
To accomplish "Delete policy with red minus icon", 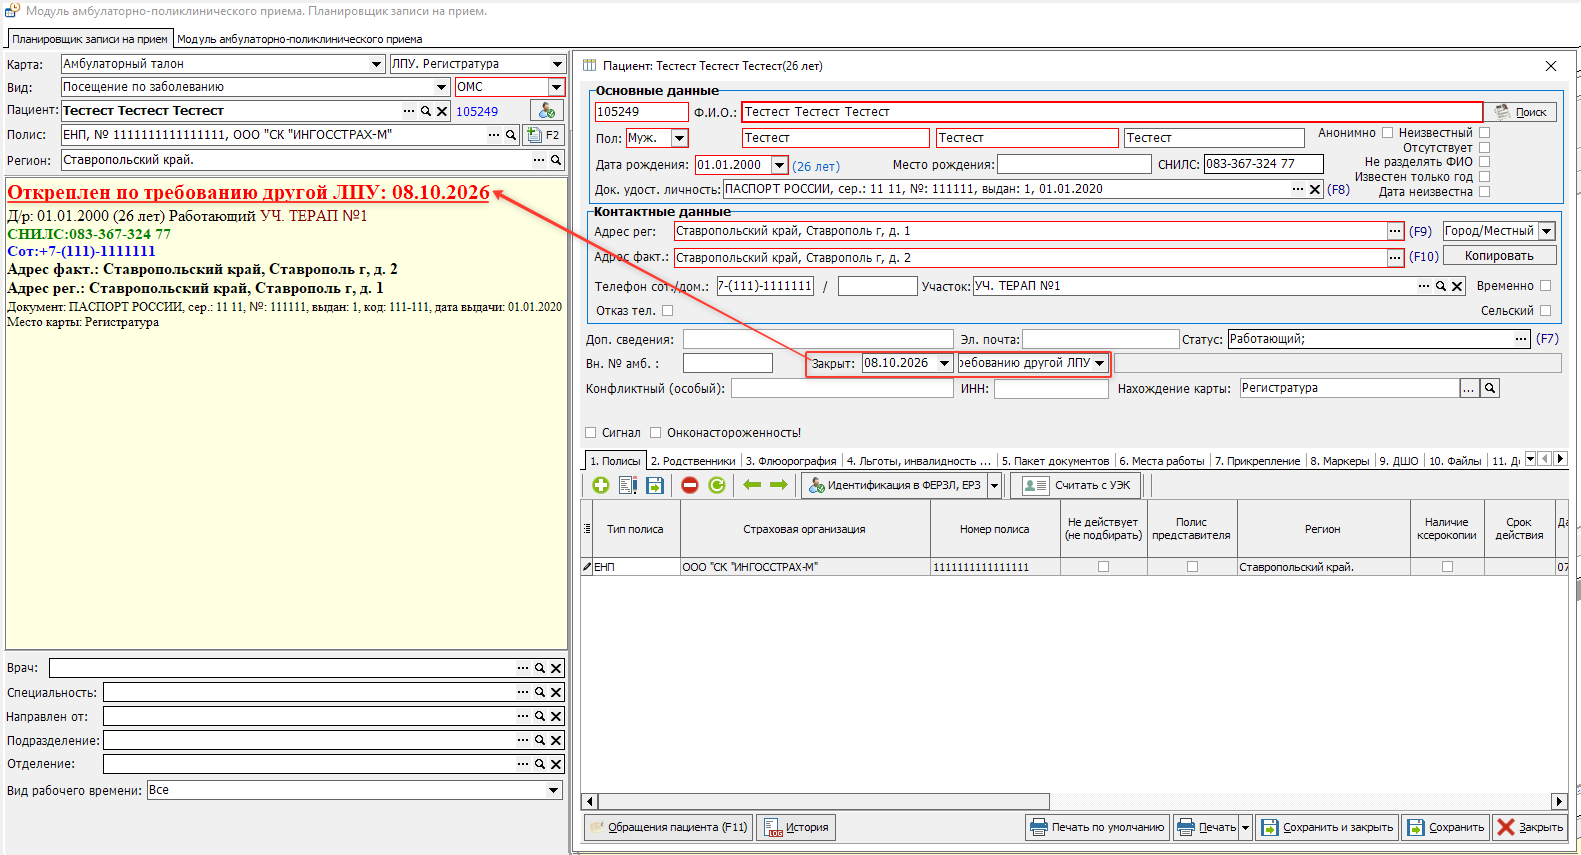I will point(690,485).
